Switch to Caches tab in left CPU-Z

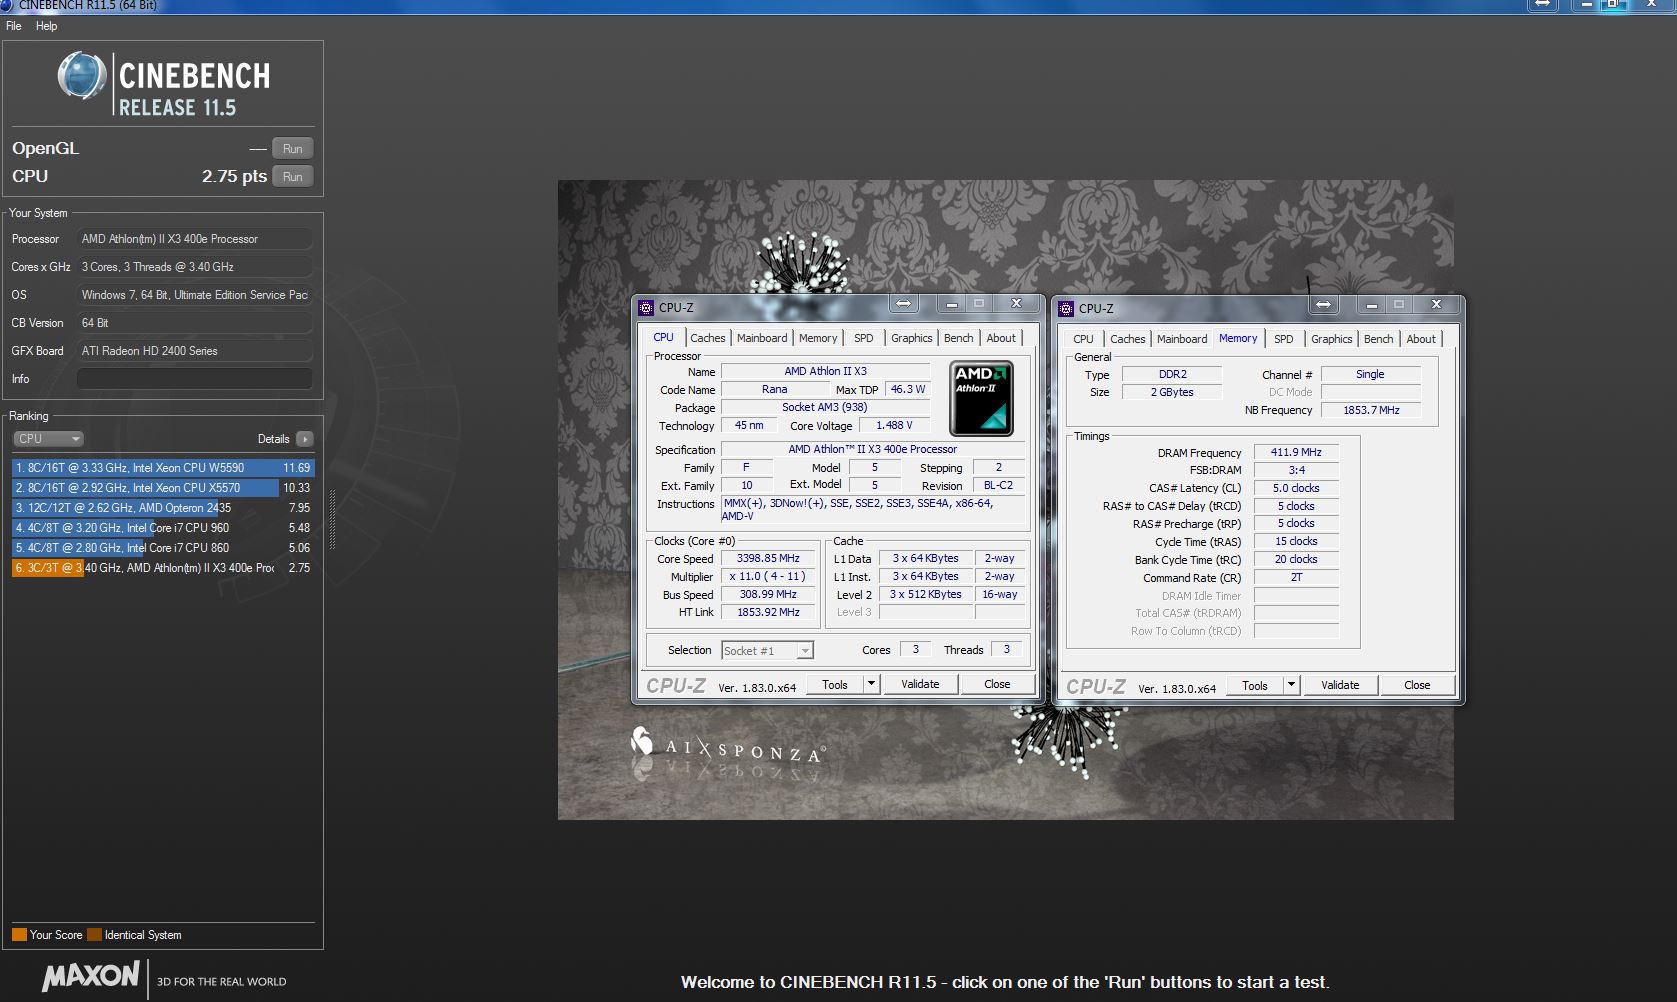[x=708, y=338]
